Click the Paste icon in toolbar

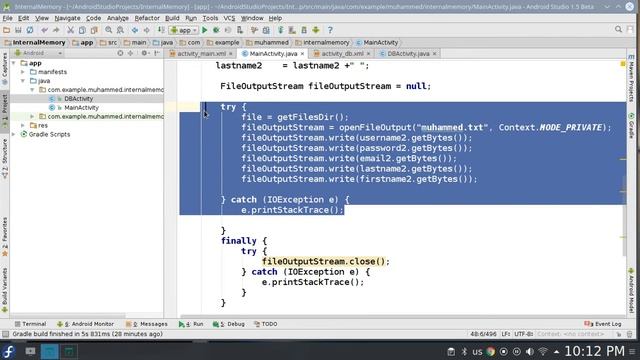[x=94, y=30]
